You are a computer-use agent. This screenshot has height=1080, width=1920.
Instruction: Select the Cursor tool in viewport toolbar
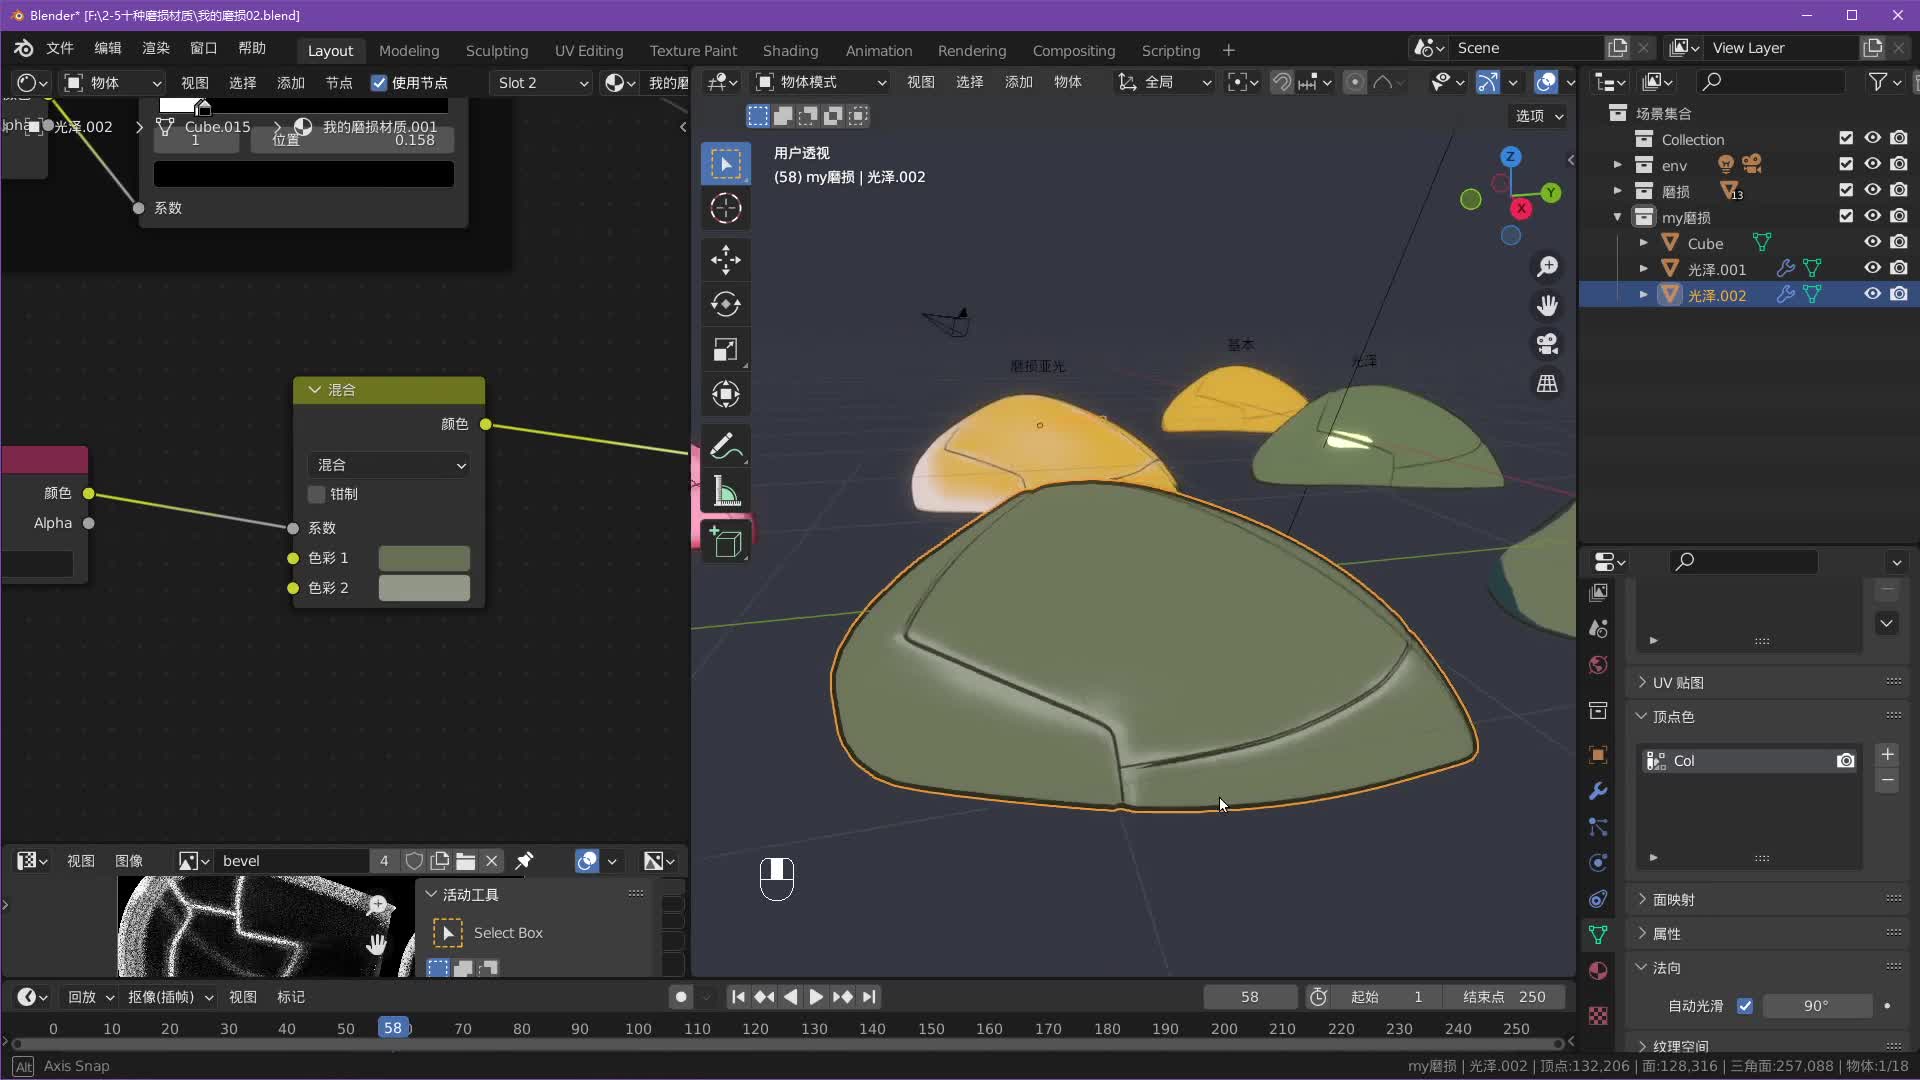click(x=726, y=208)
